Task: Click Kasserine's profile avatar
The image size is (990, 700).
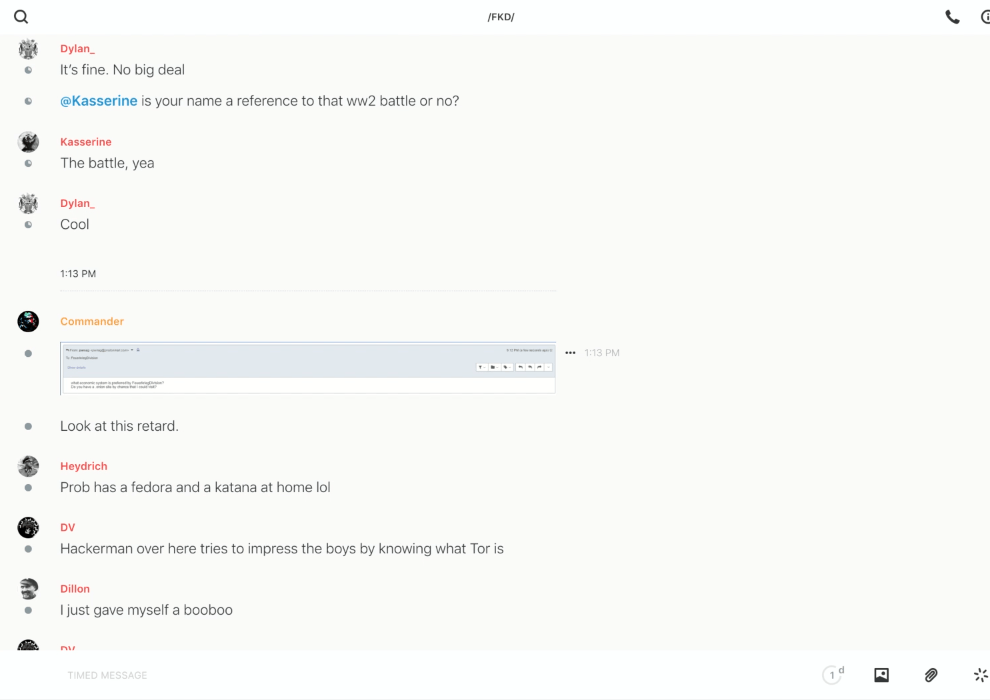Action: [28, 142]
